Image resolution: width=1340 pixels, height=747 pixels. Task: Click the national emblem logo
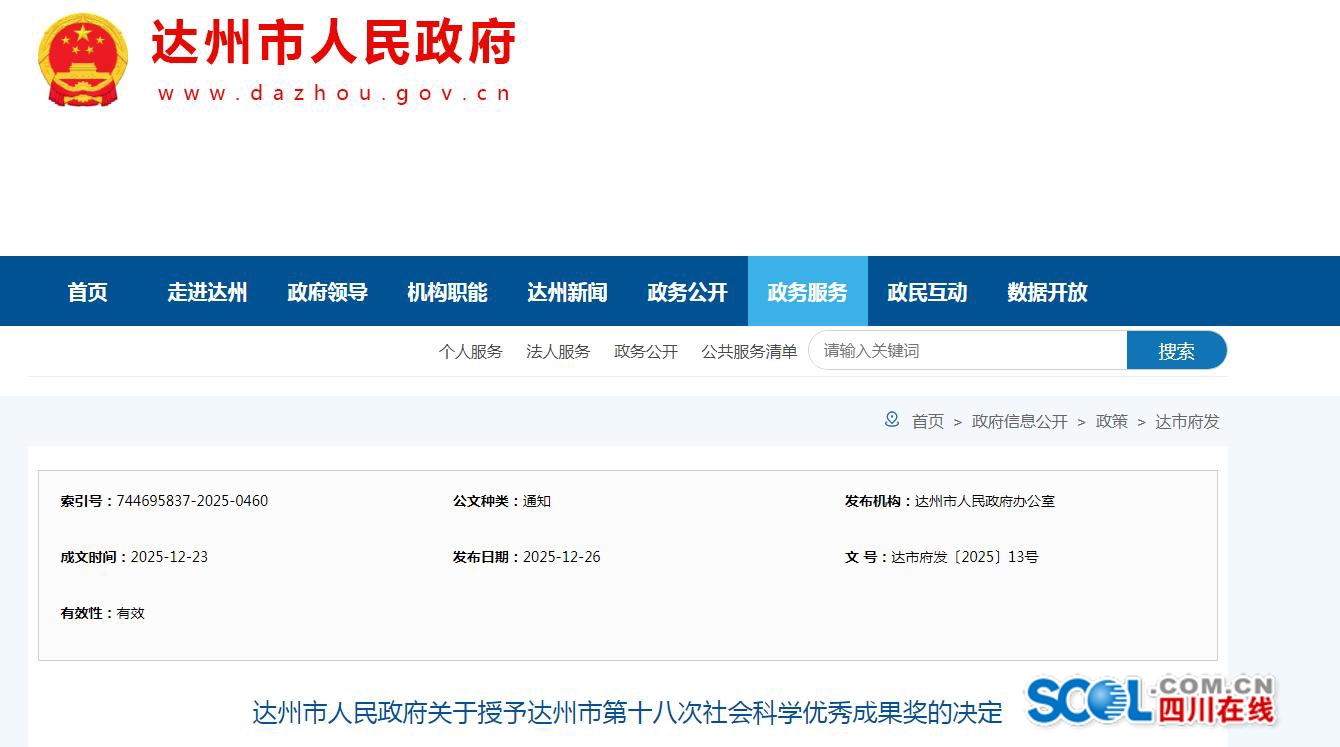pos(83,60)
